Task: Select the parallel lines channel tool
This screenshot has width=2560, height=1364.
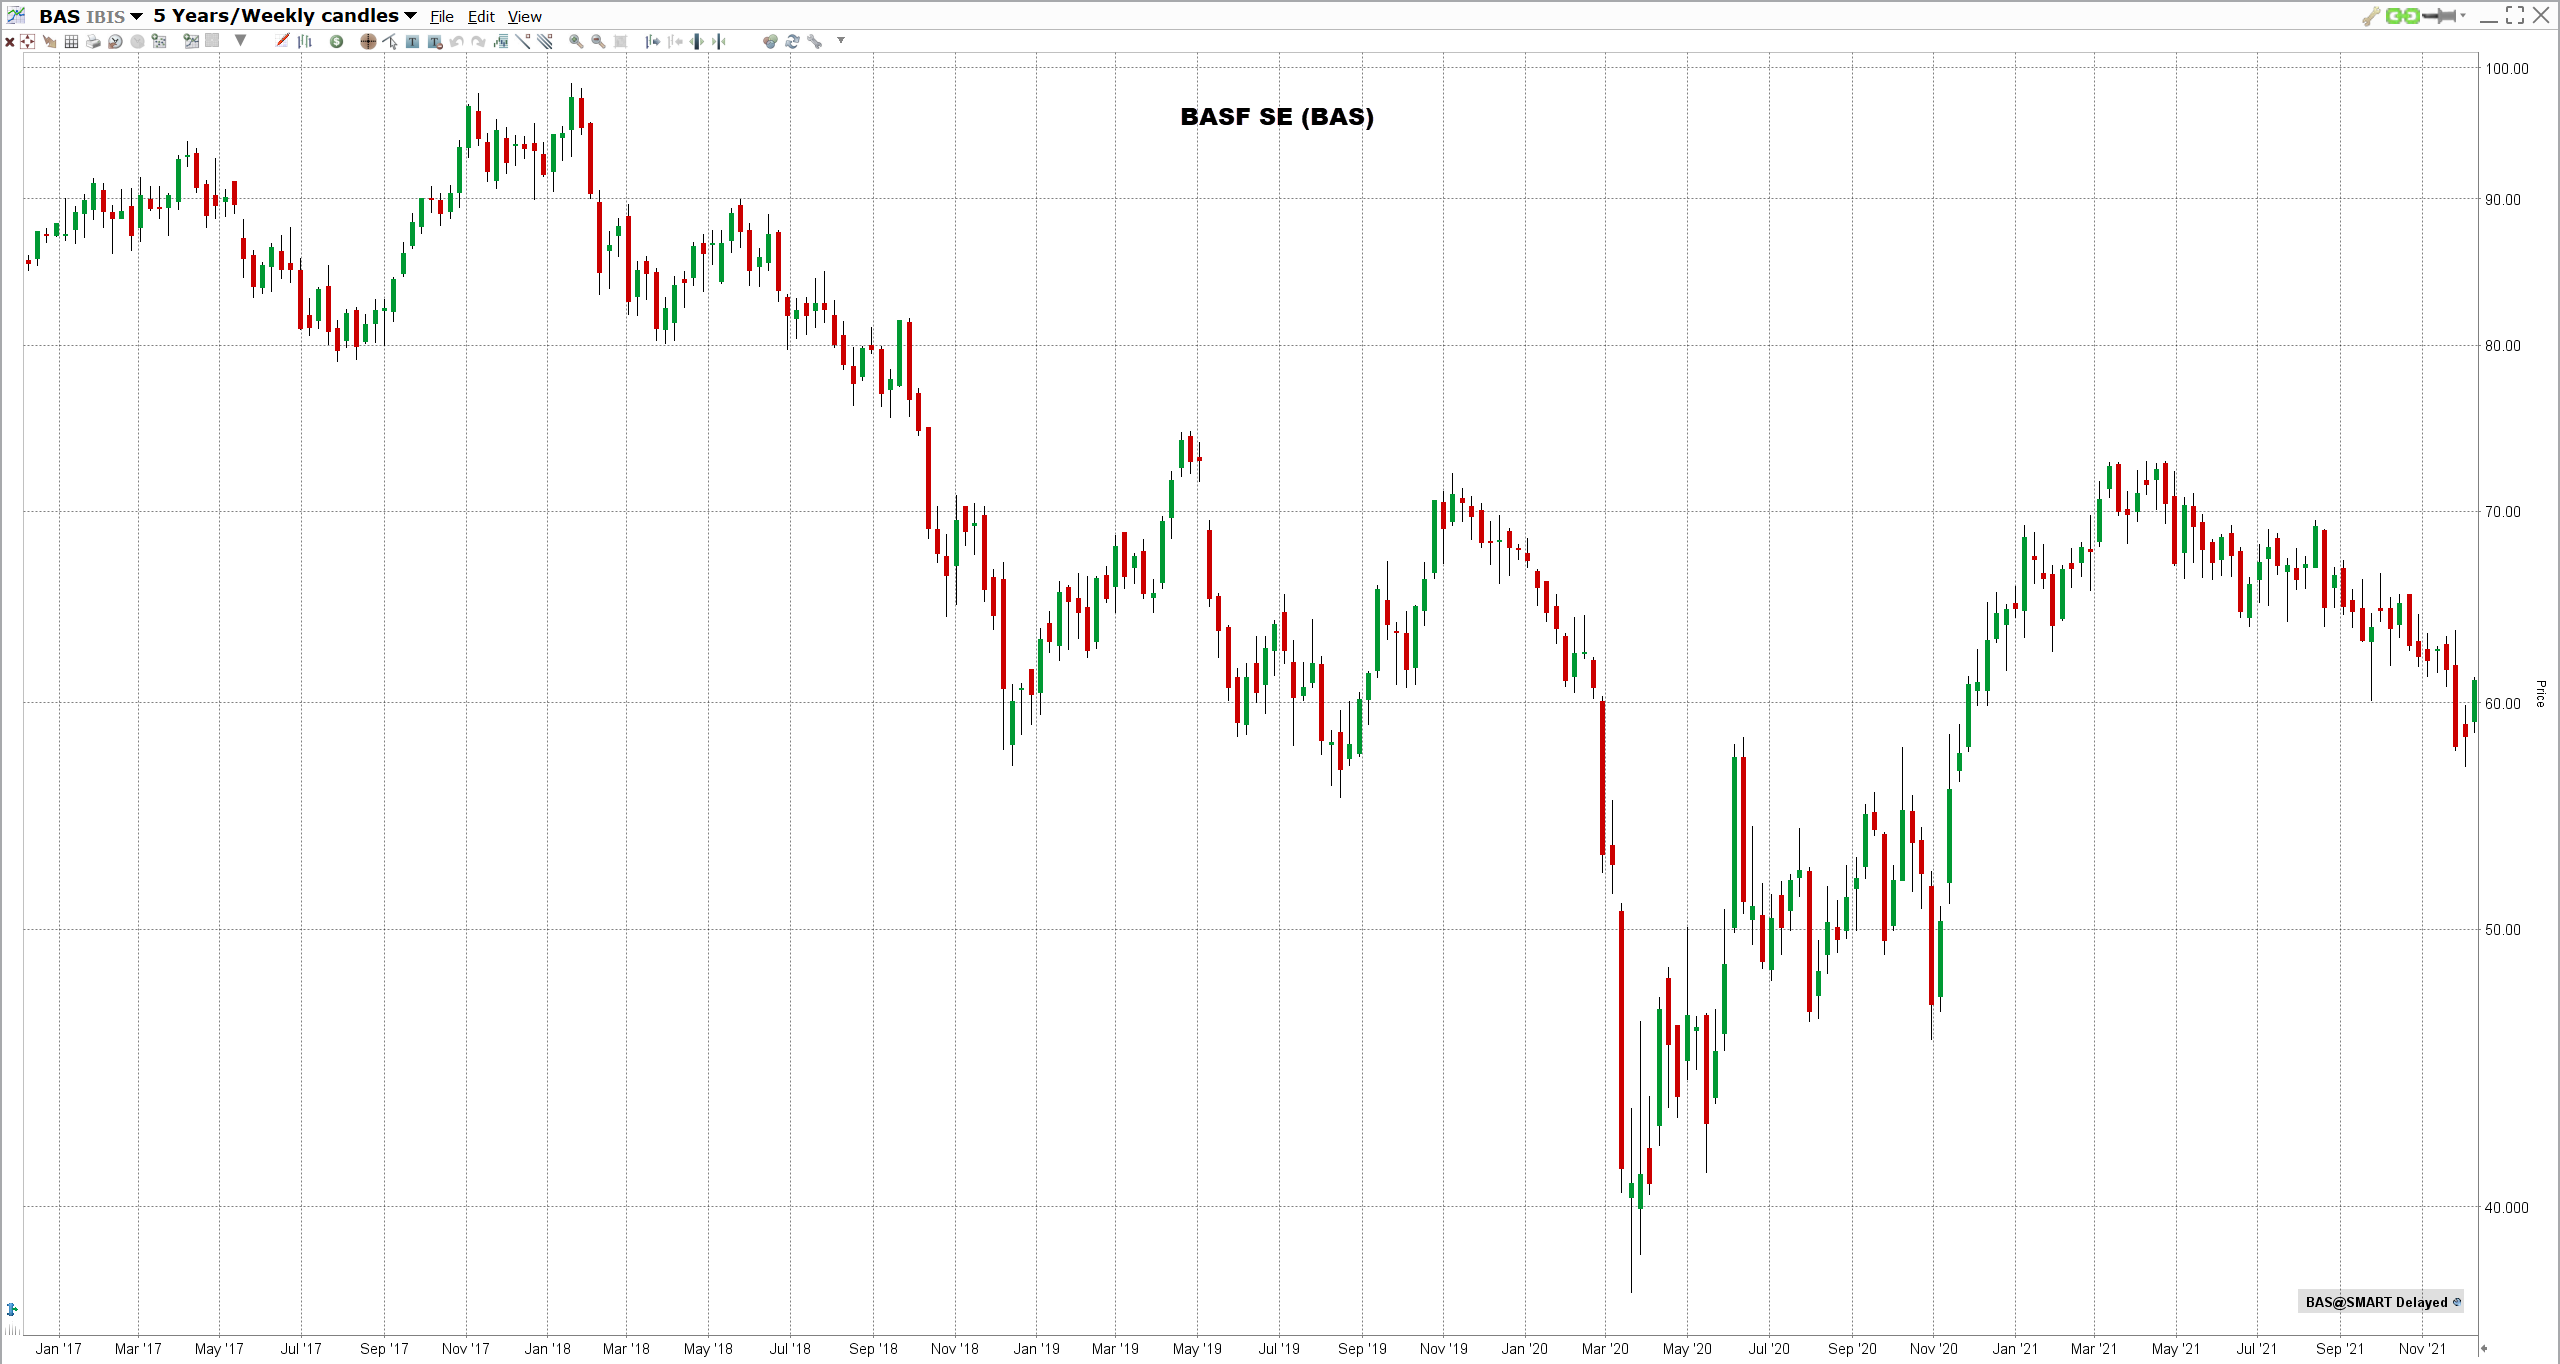Action: point(545,41)
